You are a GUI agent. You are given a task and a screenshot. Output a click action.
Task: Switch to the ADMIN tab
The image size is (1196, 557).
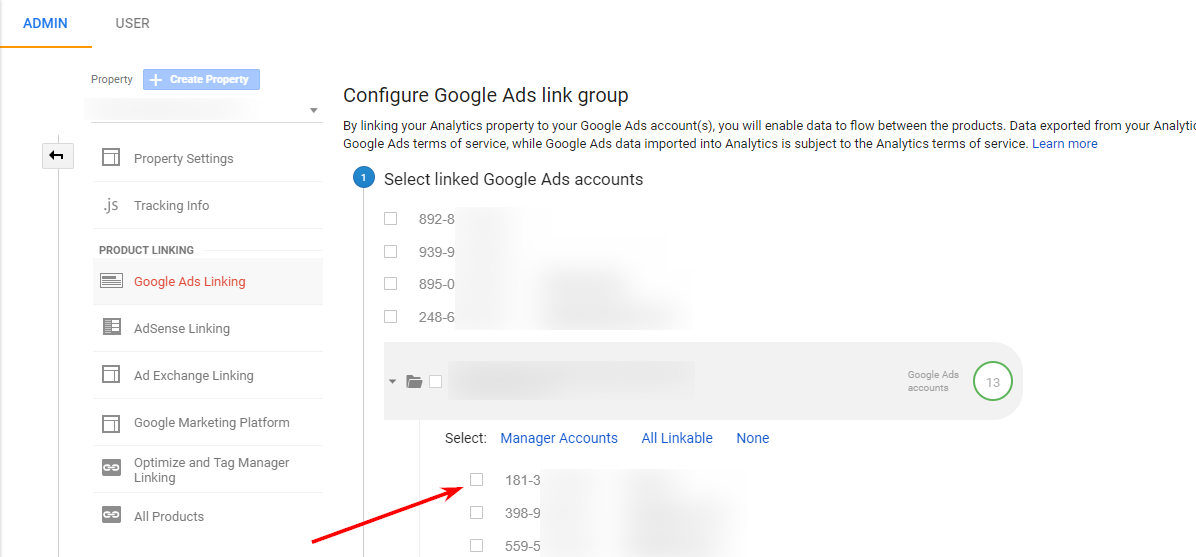pos(45,24)
